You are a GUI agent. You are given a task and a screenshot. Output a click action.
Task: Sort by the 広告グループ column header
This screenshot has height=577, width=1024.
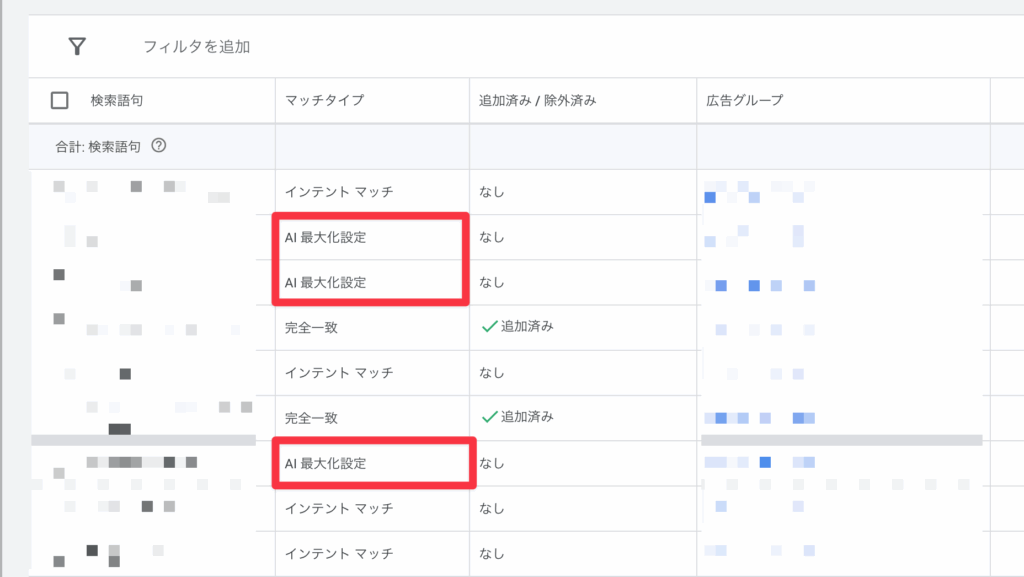[x=744, y=101]
